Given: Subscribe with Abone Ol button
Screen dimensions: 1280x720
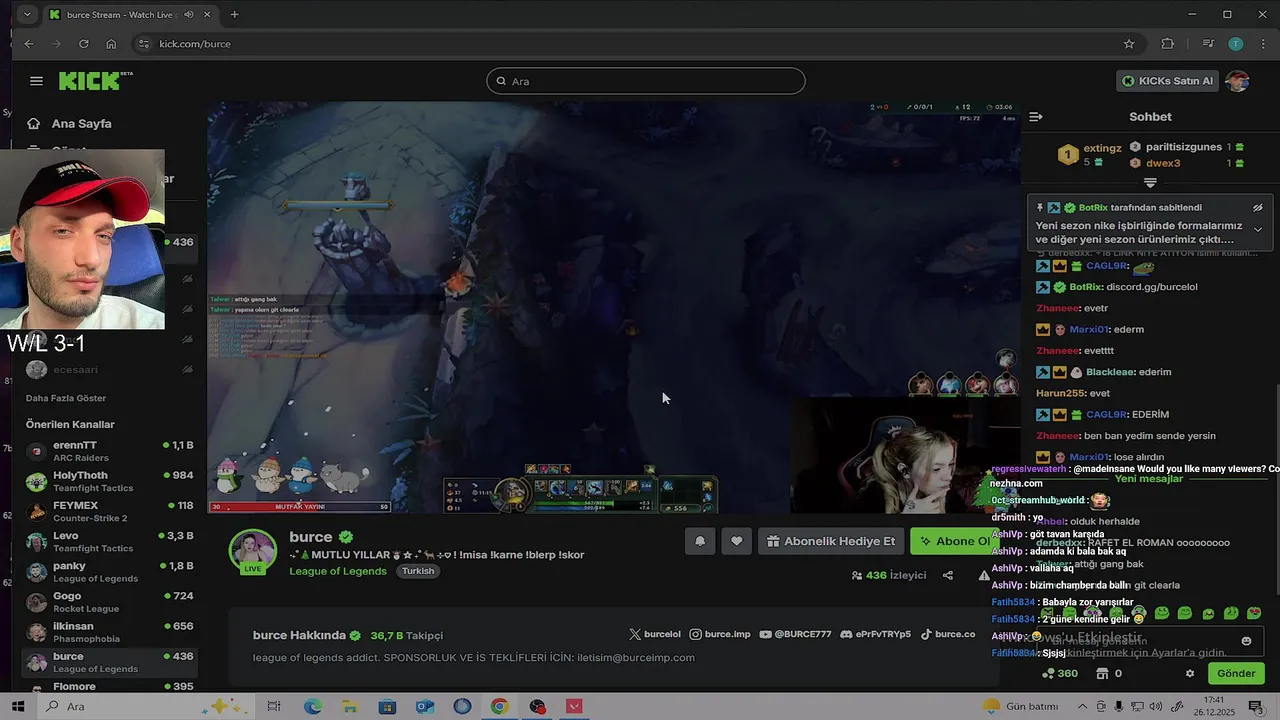Looking at the screenshot, I should (x=955, y=541).
